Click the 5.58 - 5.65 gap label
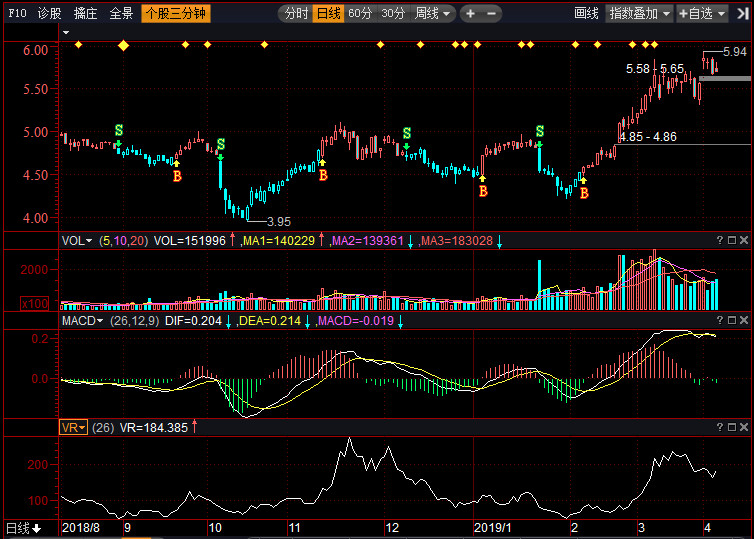Image resolution: width=754 pixels, height=539 pixels. click(x=654, y=69)
